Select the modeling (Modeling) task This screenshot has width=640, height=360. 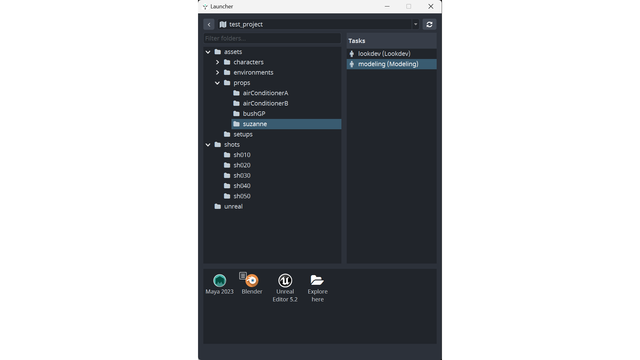(391, 64)
